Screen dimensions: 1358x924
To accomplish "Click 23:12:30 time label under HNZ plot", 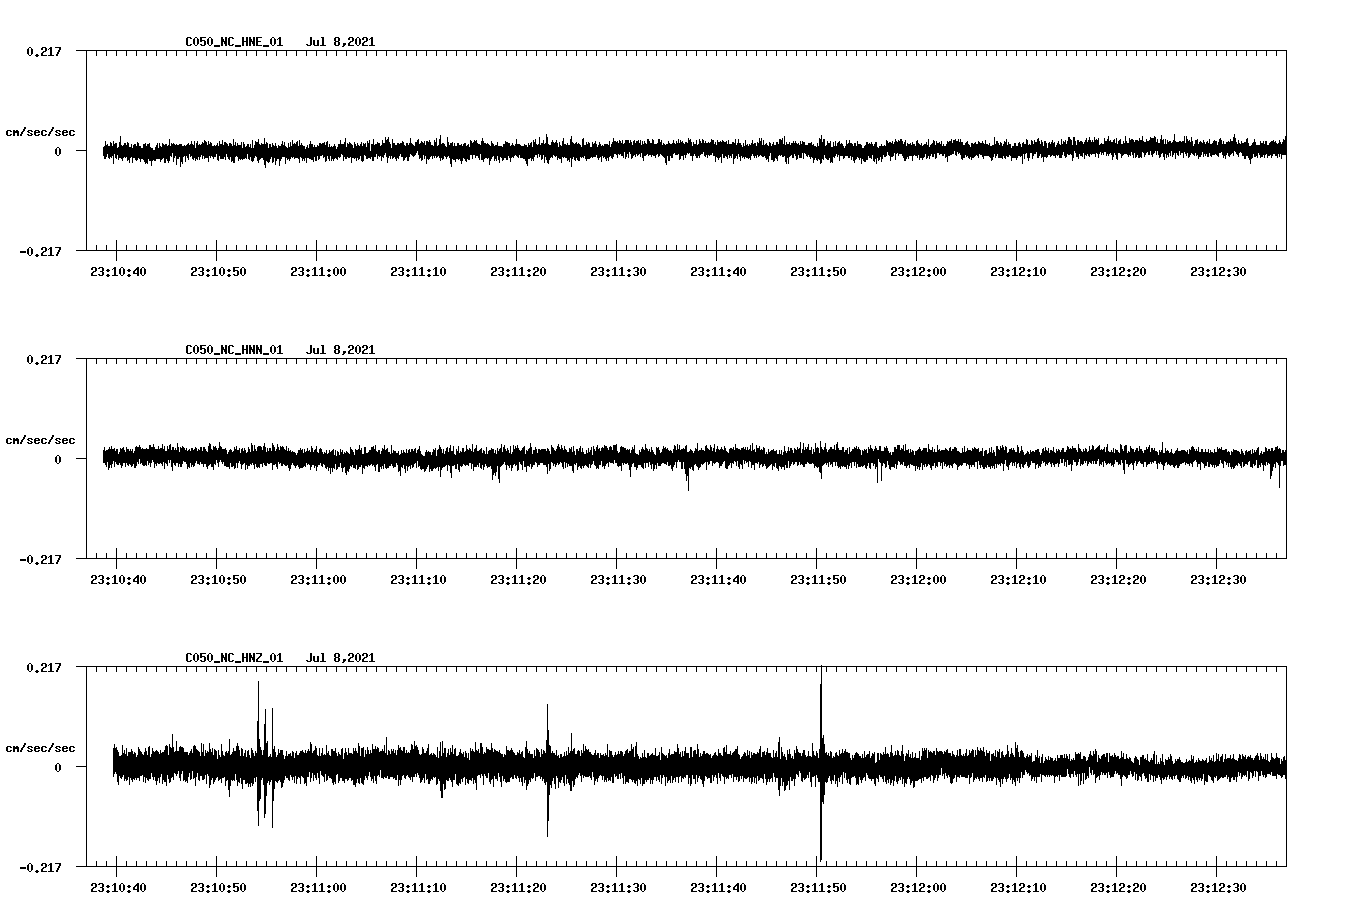I will (1218, 887).
